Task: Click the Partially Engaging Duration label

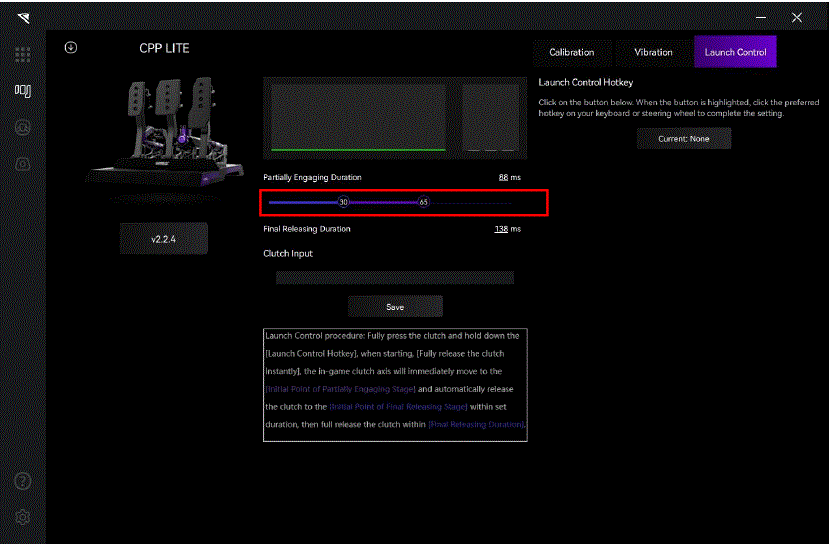Action: [x=312, y=177]
